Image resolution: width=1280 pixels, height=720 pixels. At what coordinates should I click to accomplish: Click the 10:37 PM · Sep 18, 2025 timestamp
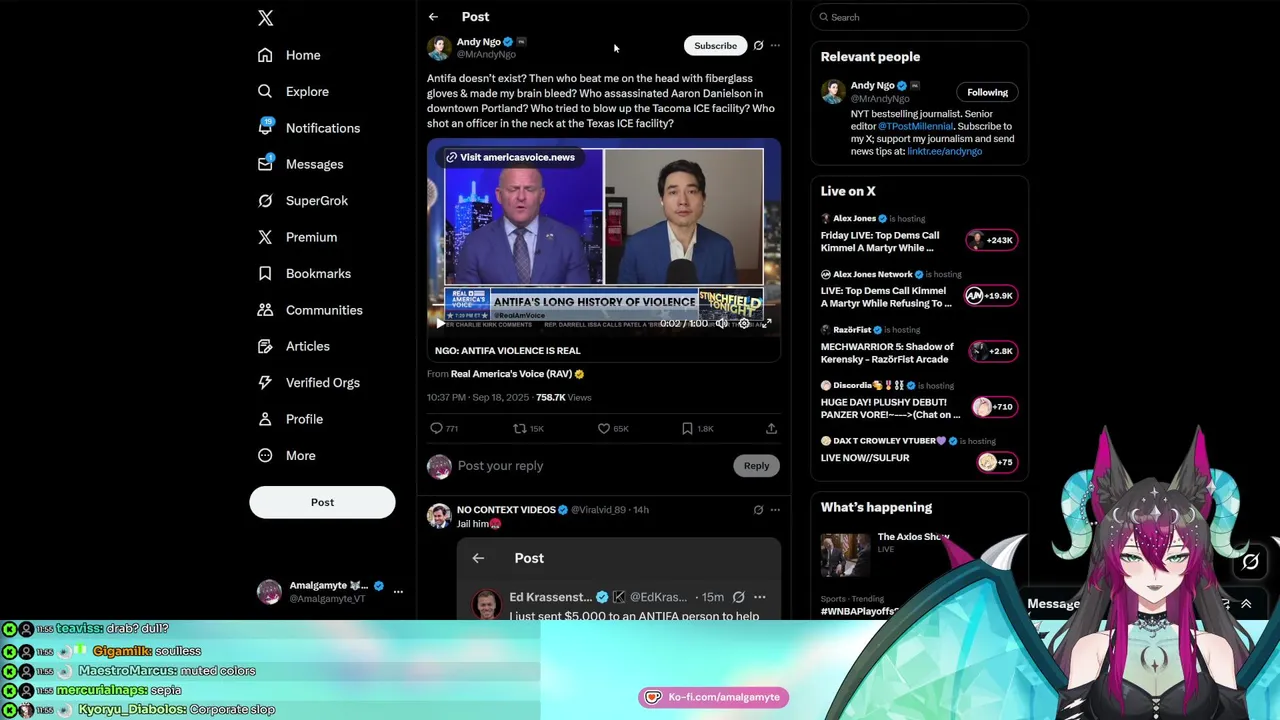(478, 397)
